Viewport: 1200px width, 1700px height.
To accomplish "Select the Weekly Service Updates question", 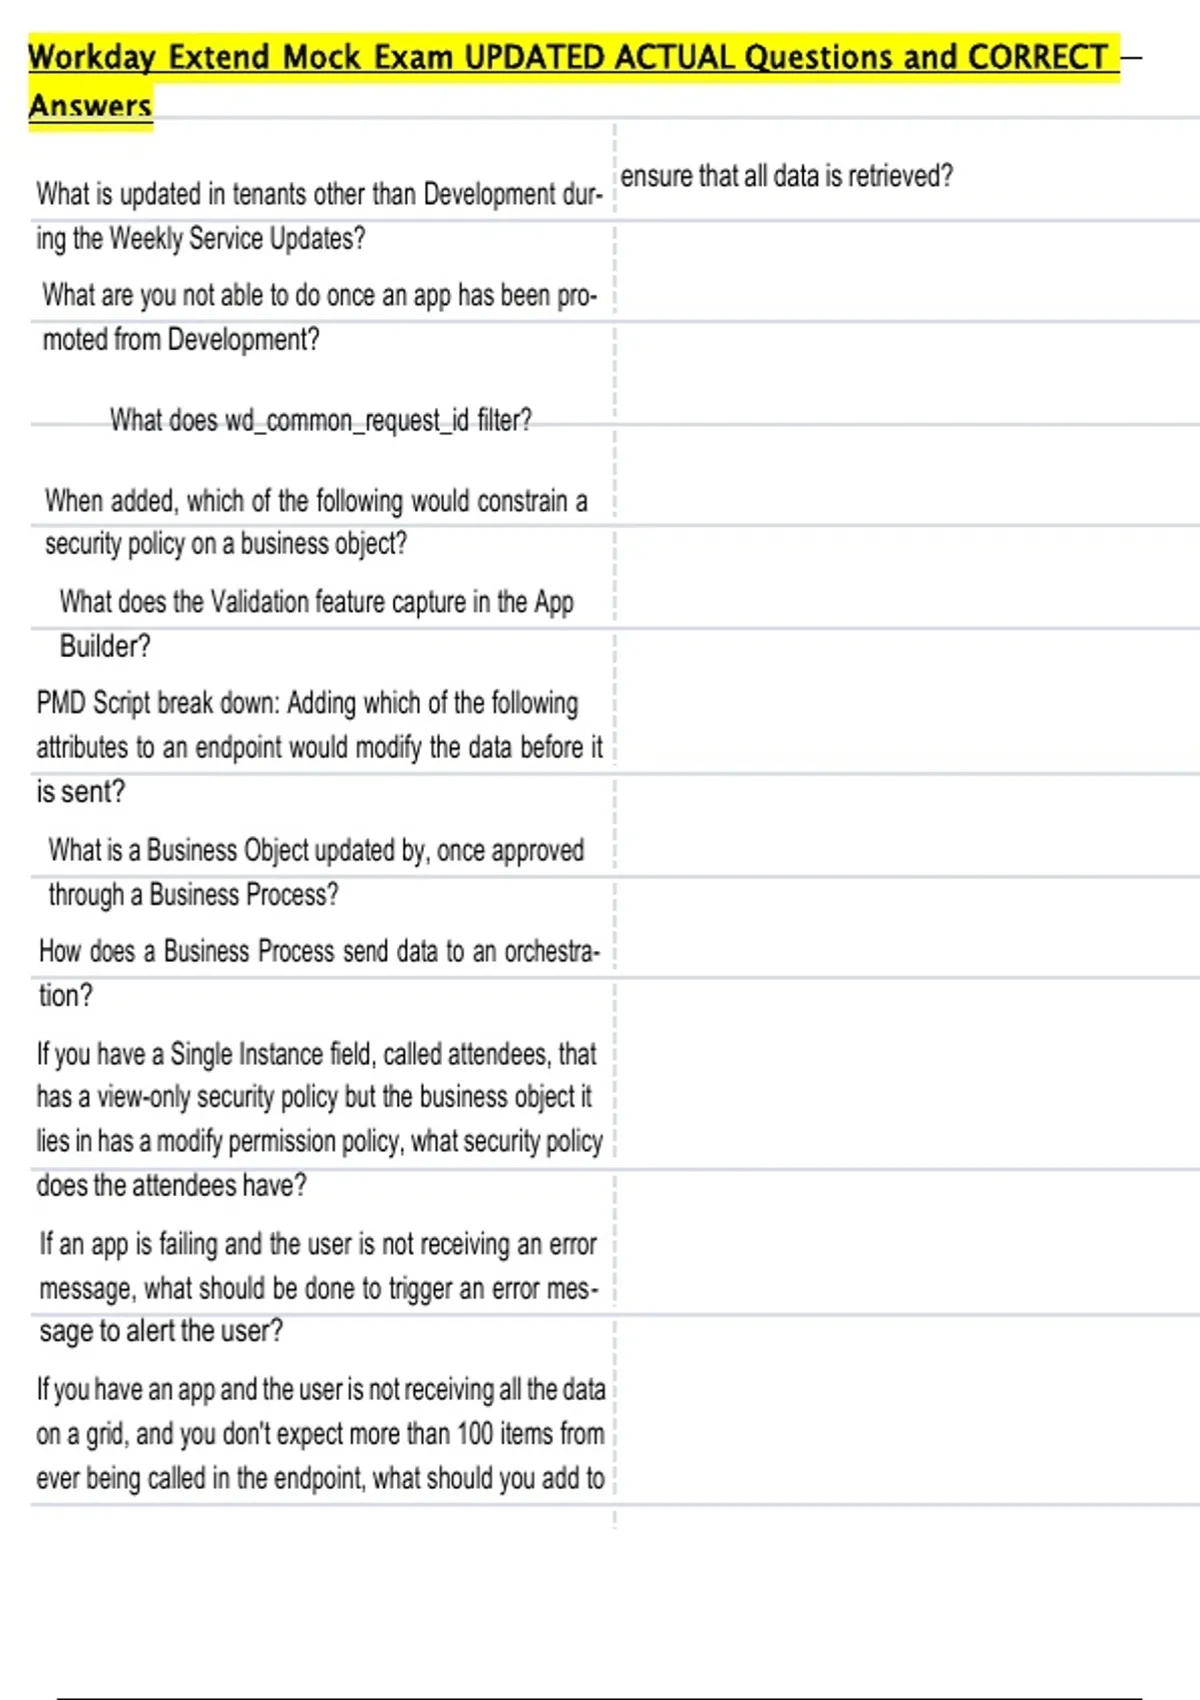I will (x=318, y=215).
